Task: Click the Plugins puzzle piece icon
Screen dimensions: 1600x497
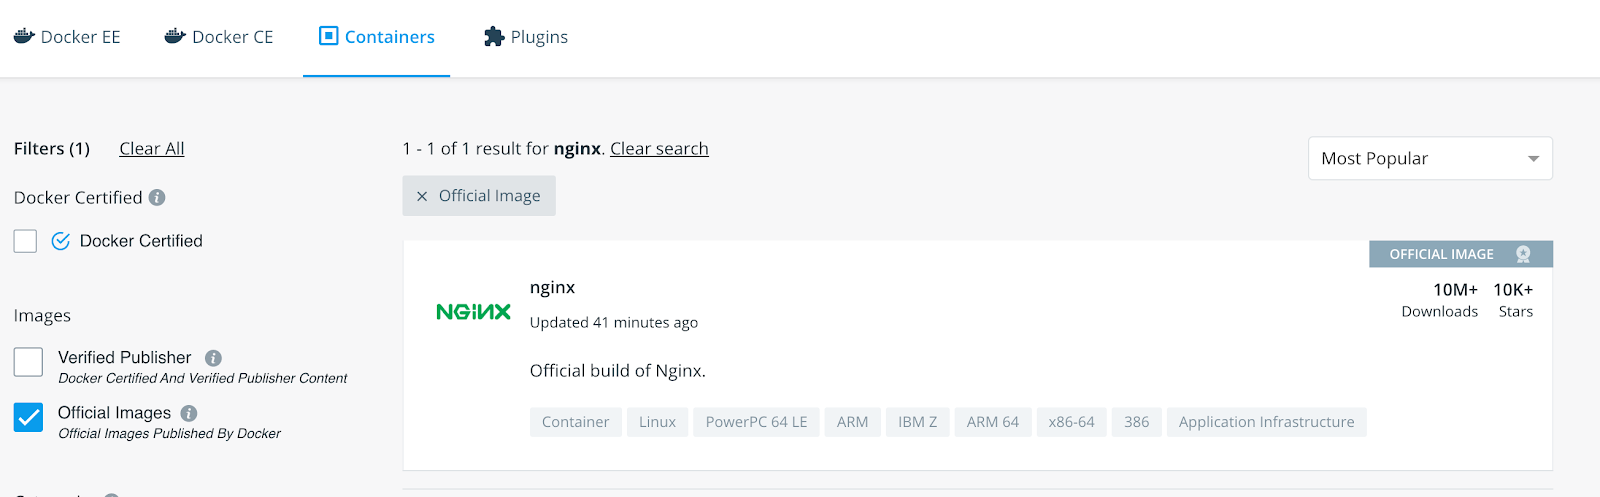Action: (x=494, y=37)
